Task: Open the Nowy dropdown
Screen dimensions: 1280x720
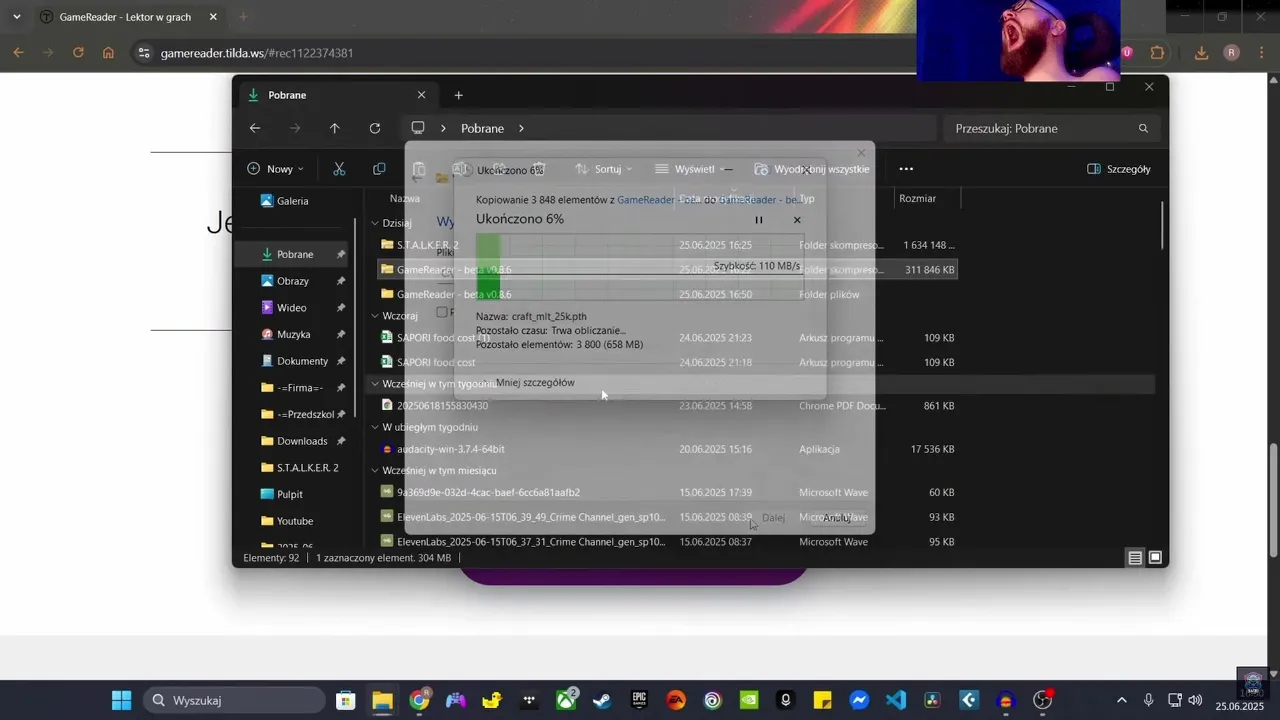Action: coord(275,169)
